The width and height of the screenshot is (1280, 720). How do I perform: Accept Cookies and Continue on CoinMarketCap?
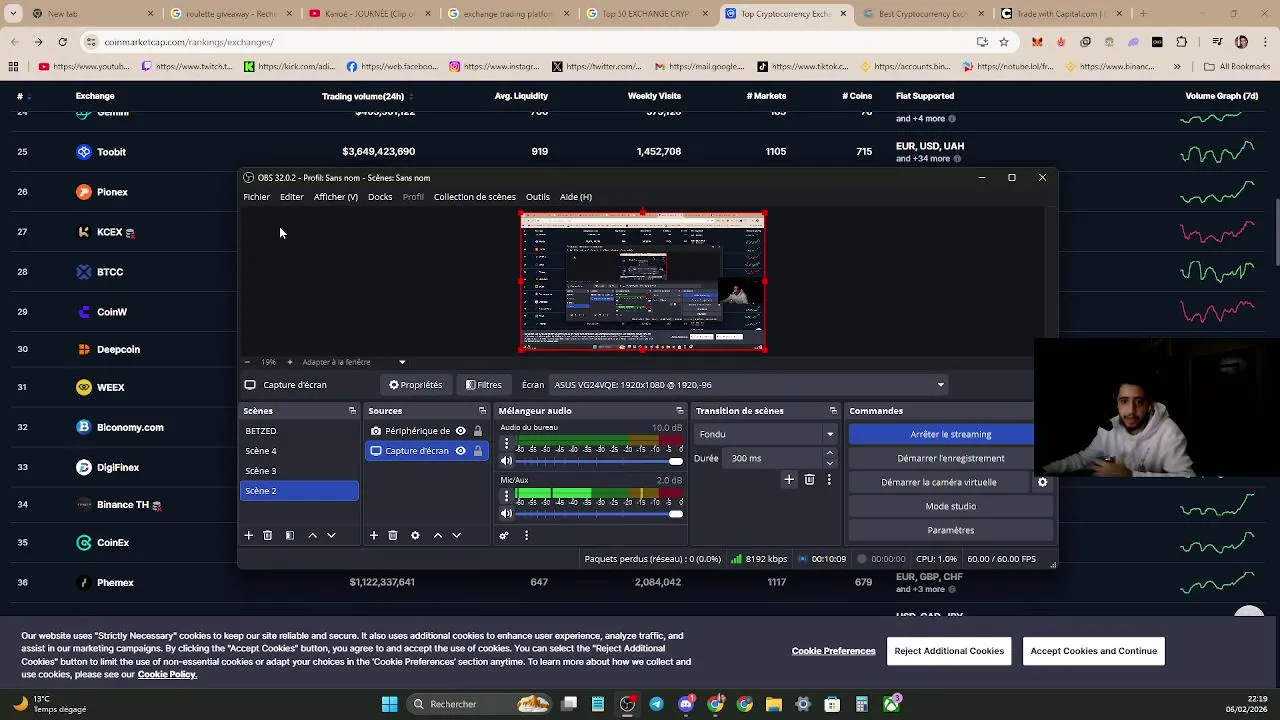click(x=1093, y=651)
